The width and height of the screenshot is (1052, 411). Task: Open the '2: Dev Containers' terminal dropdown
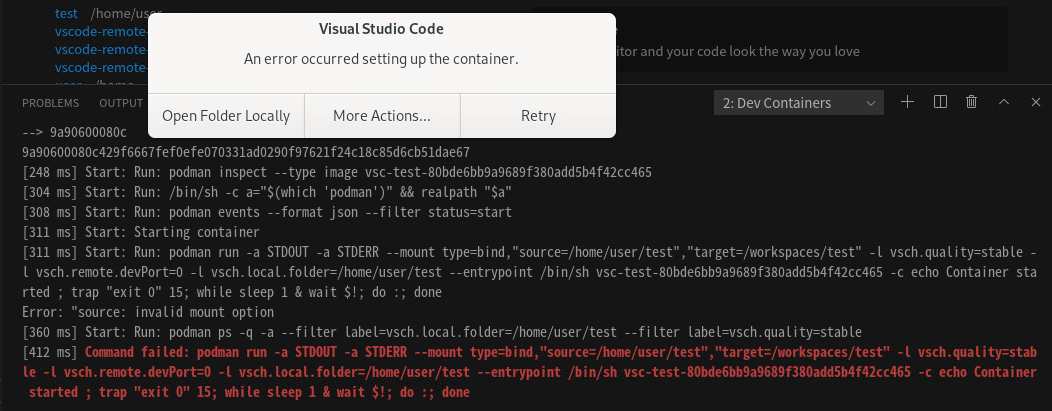(x=800, y=103)
